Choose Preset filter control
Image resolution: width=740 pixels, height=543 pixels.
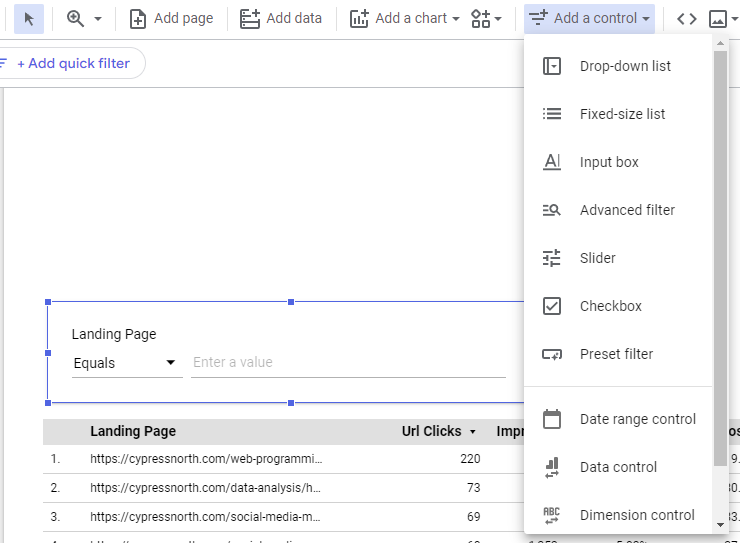click(618, 354)
